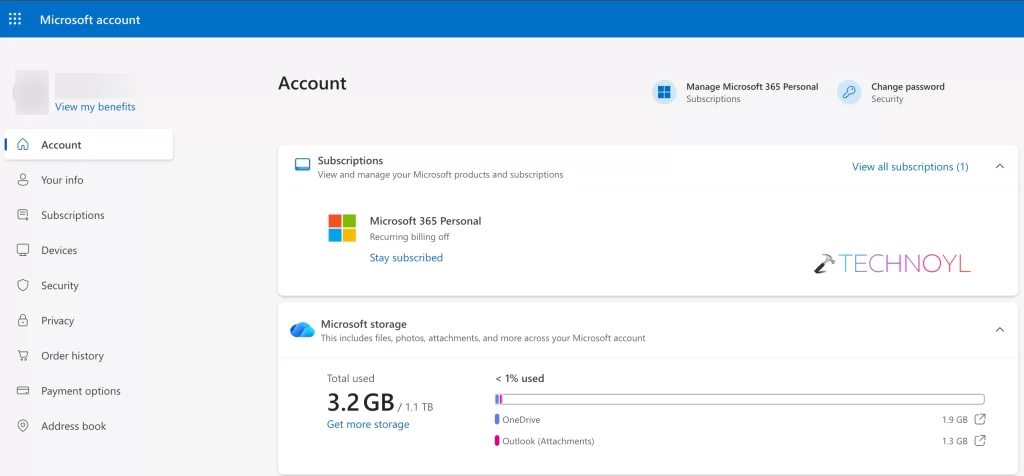Click the 1.3 GB Outlook value

pyautogui.click(x=955, y=441)
